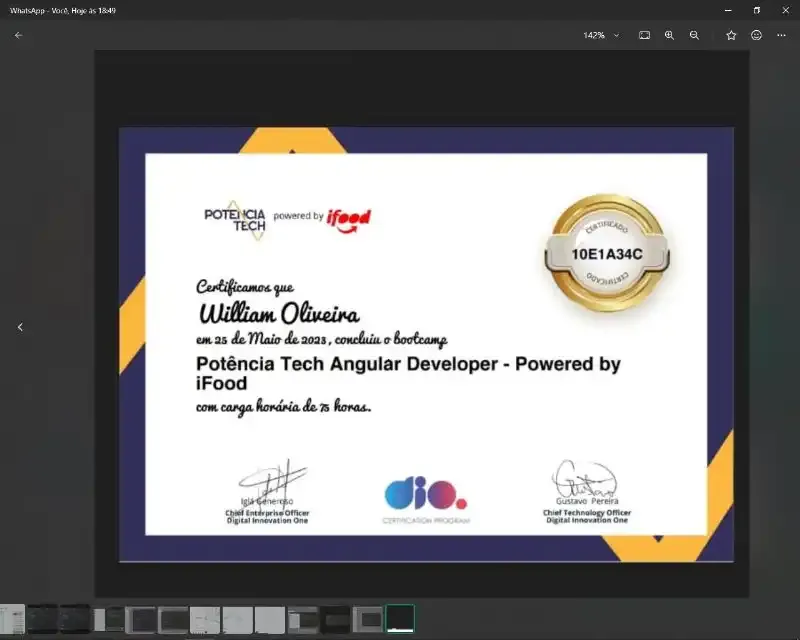Viewport: 800px width, 640px height.
Task: Minimize the photo viewer window
Action: click(728, 10)
